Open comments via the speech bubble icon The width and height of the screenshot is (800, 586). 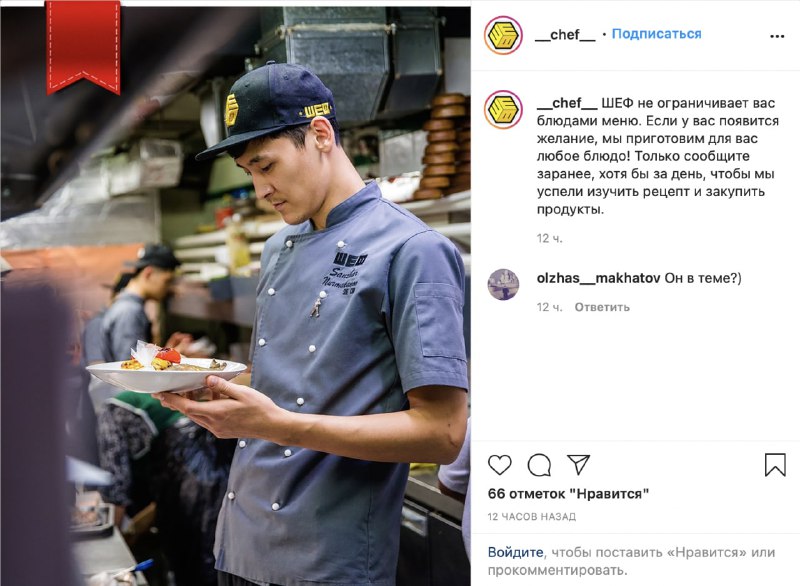(539, 465)
